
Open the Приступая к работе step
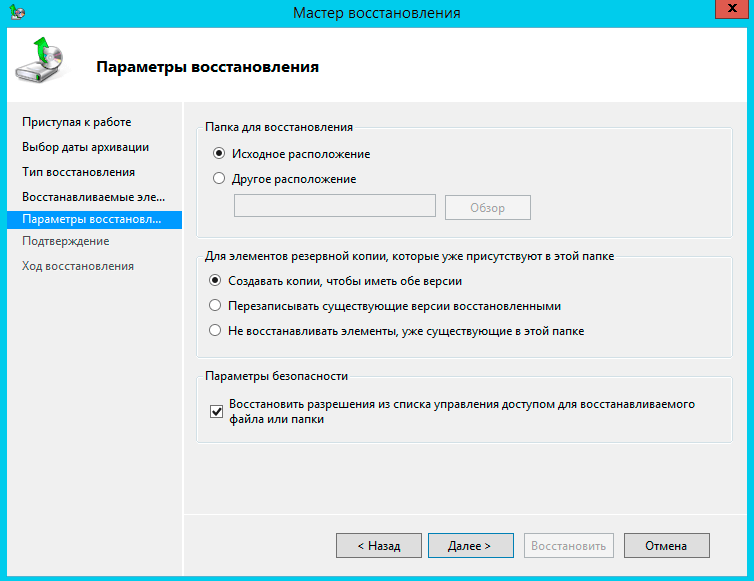[x=76, y=122]
